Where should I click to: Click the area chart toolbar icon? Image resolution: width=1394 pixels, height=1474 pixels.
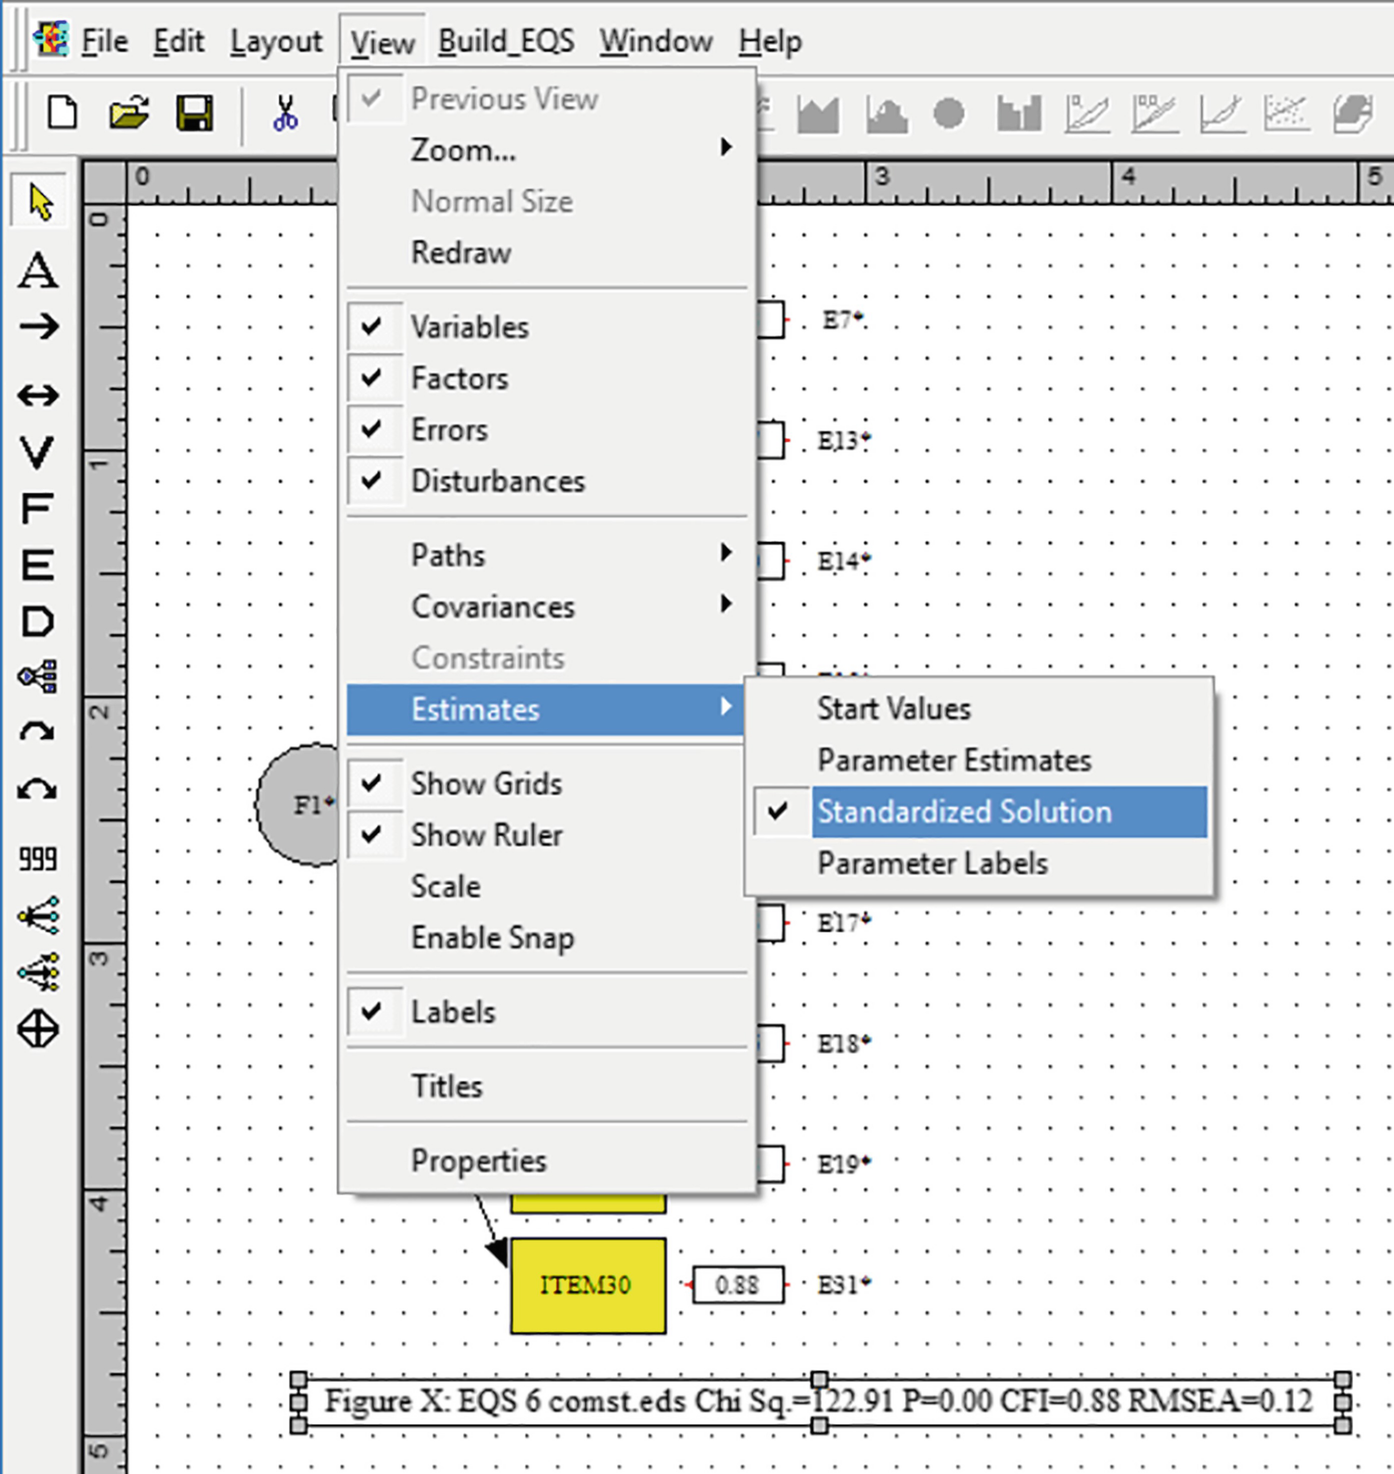point(818,114)
